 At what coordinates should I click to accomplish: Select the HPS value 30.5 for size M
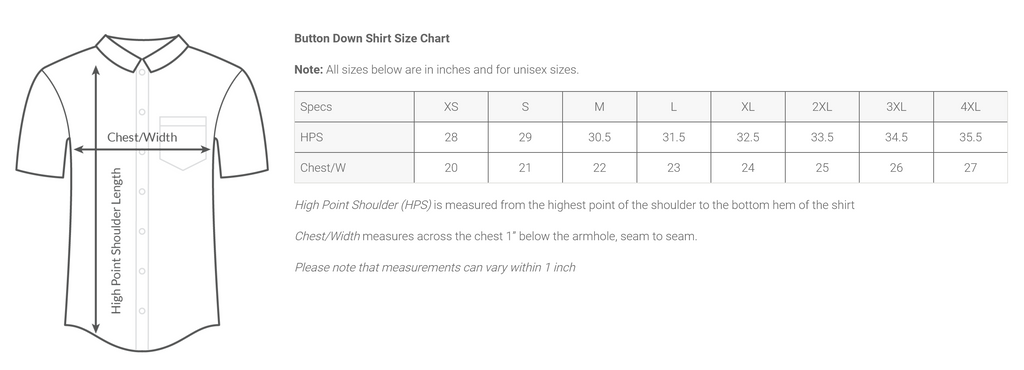600,137
